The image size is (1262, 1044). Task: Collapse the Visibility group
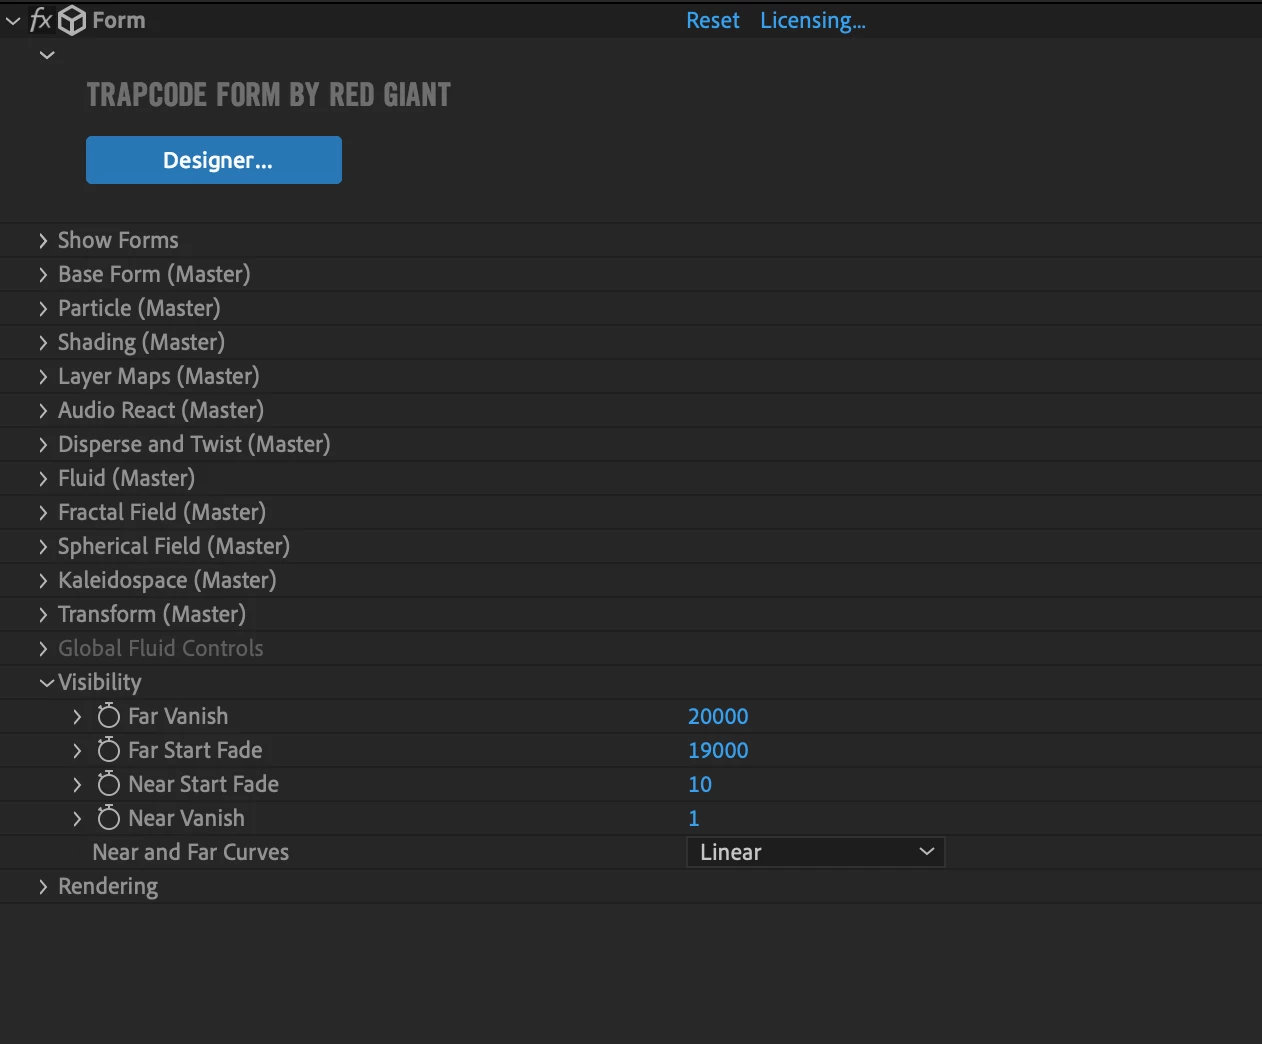[46, 683]
